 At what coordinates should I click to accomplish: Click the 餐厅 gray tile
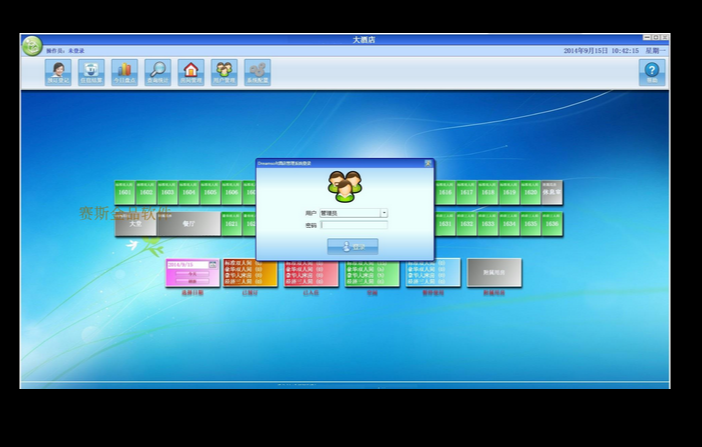pyautogui.click(x=189, y=224)
